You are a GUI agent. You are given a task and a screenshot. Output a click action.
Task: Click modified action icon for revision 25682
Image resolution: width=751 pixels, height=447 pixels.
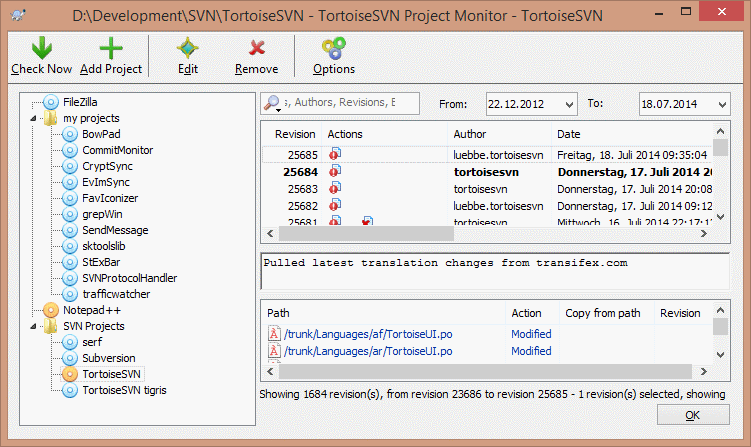pyautogui.click(x=335, y=205)
